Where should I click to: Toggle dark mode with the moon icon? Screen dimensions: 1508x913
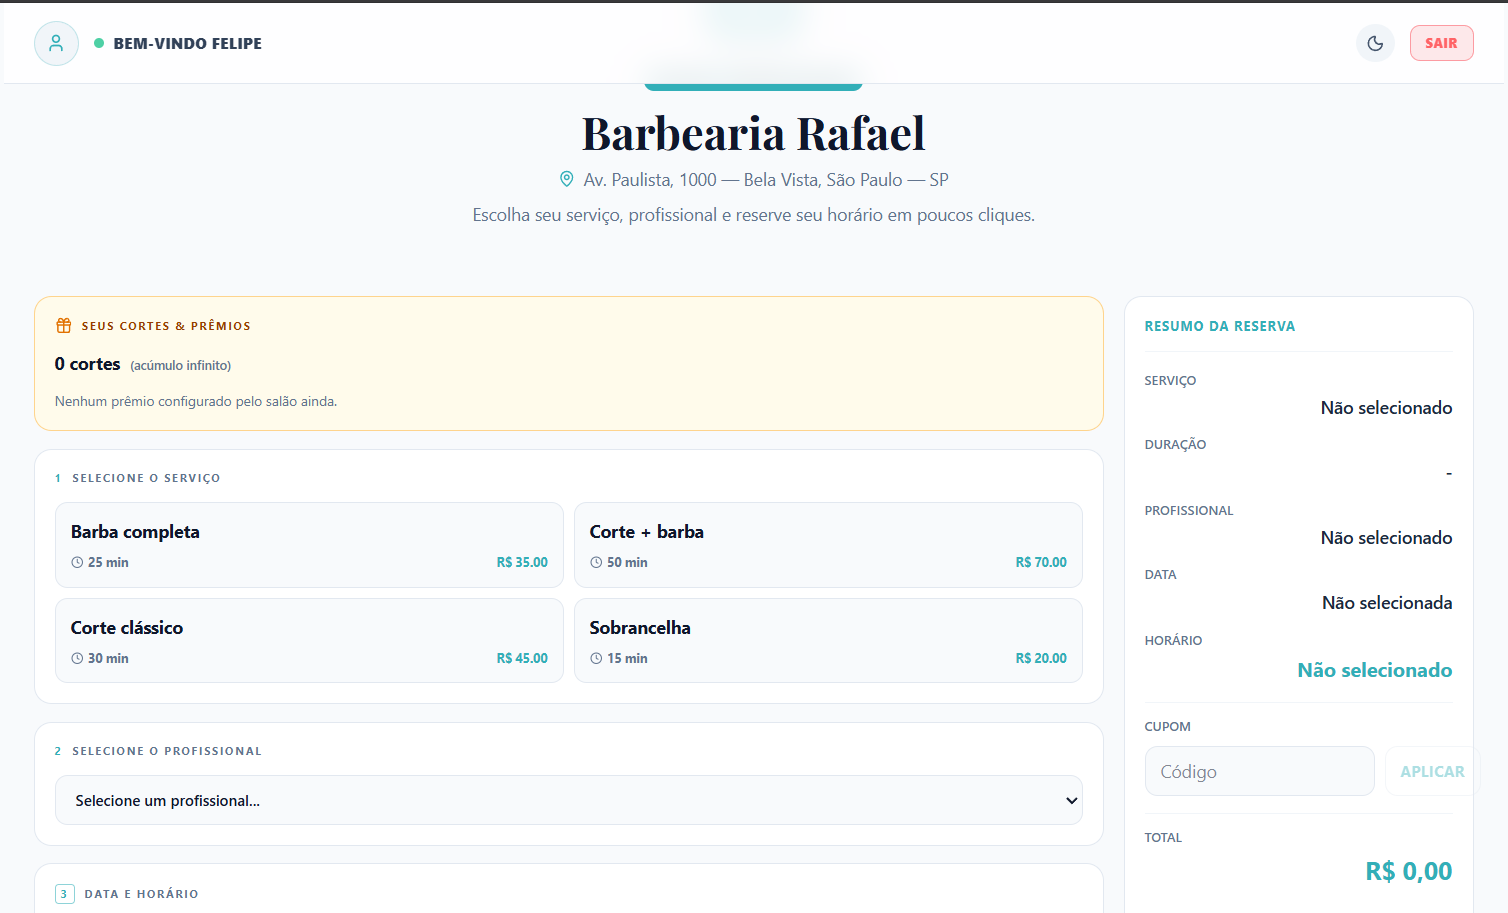(x=1375, y=43)
